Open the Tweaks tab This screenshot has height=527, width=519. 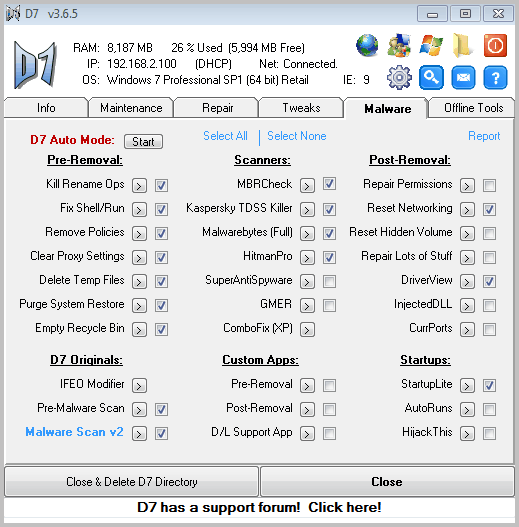(x=301, y=108)
